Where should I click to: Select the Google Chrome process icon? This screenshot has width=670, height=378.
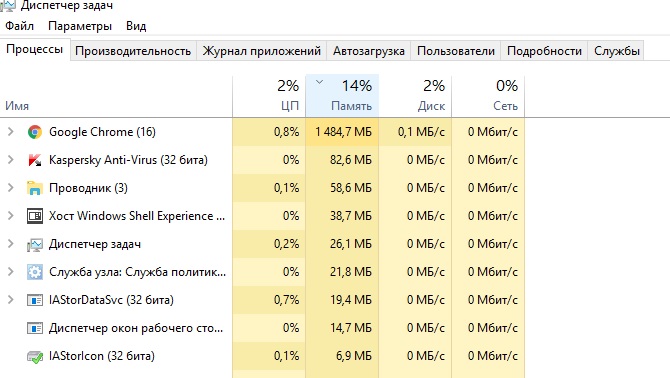[x=35, y=132]
